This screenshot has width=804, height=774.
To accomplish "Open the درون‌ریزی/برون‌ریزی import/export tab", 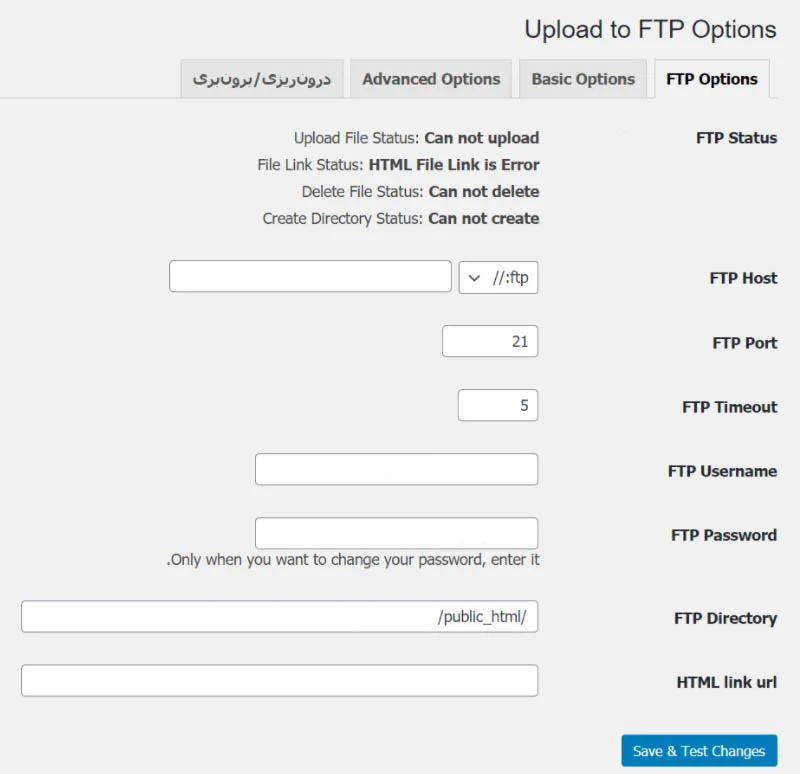I will pyautogui.click(x=262, y=78).
